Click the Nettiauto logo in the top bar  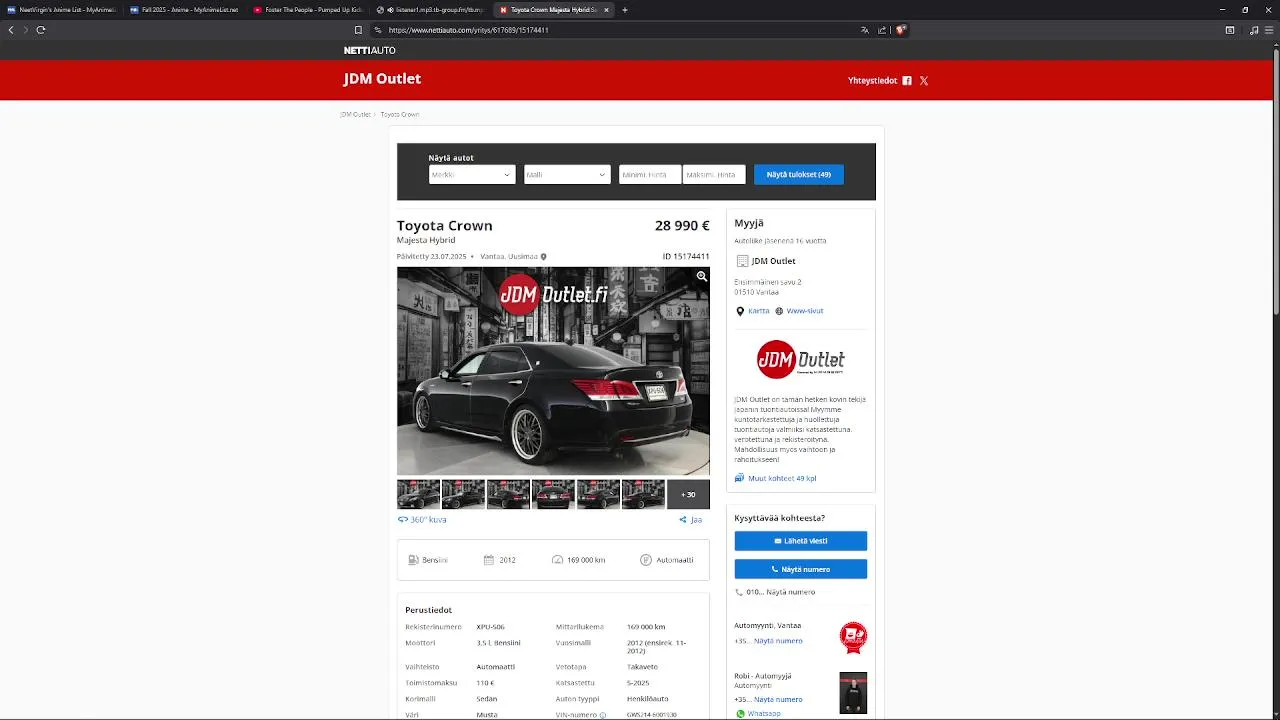370,50
